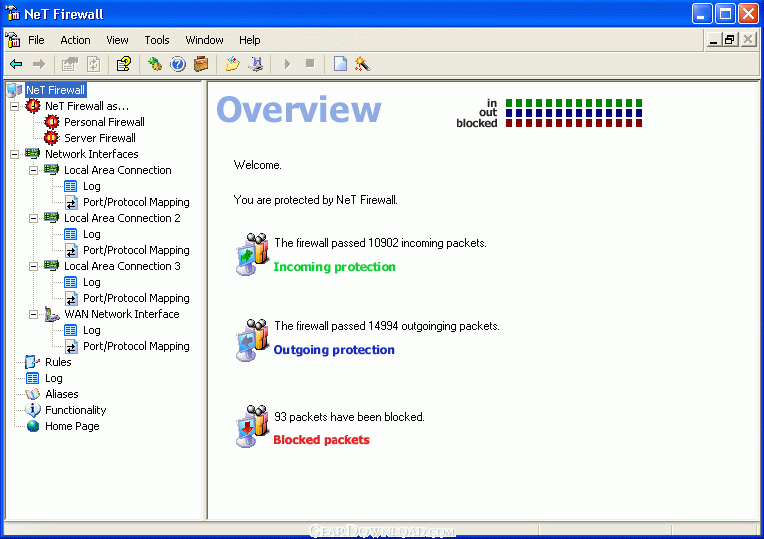The image size is (764, 539).
Task: Click the Start play toolbar button
Action: (x=287, y=64)
